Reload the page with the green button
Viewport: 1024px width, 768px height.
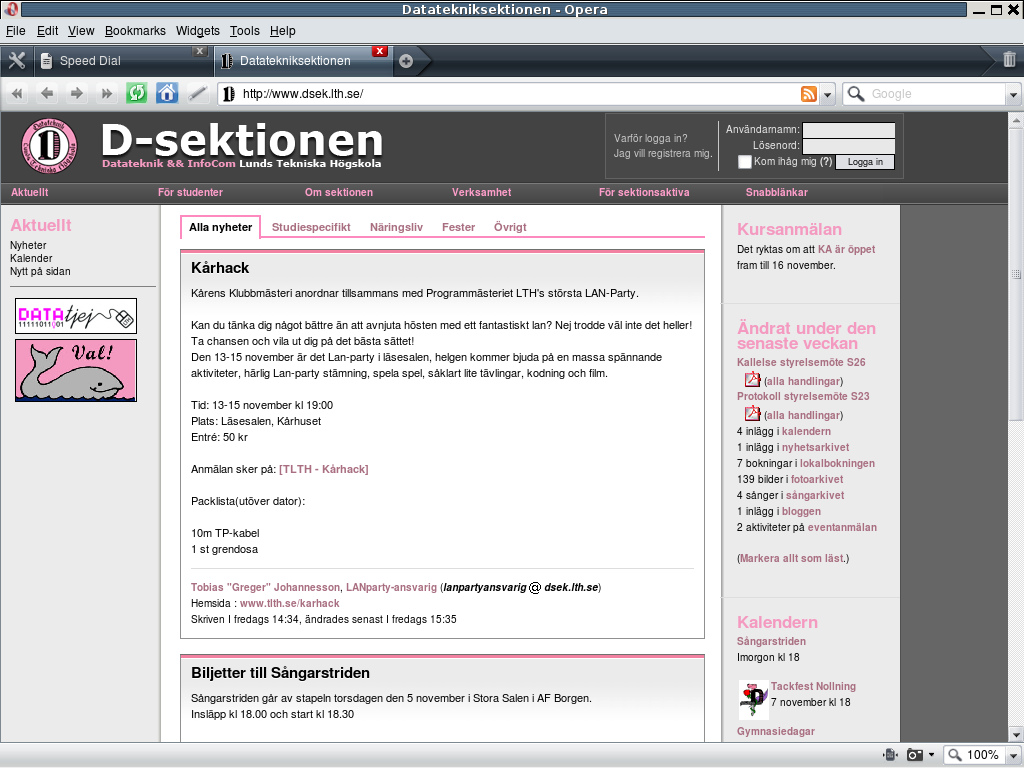(x=136, y=93)
